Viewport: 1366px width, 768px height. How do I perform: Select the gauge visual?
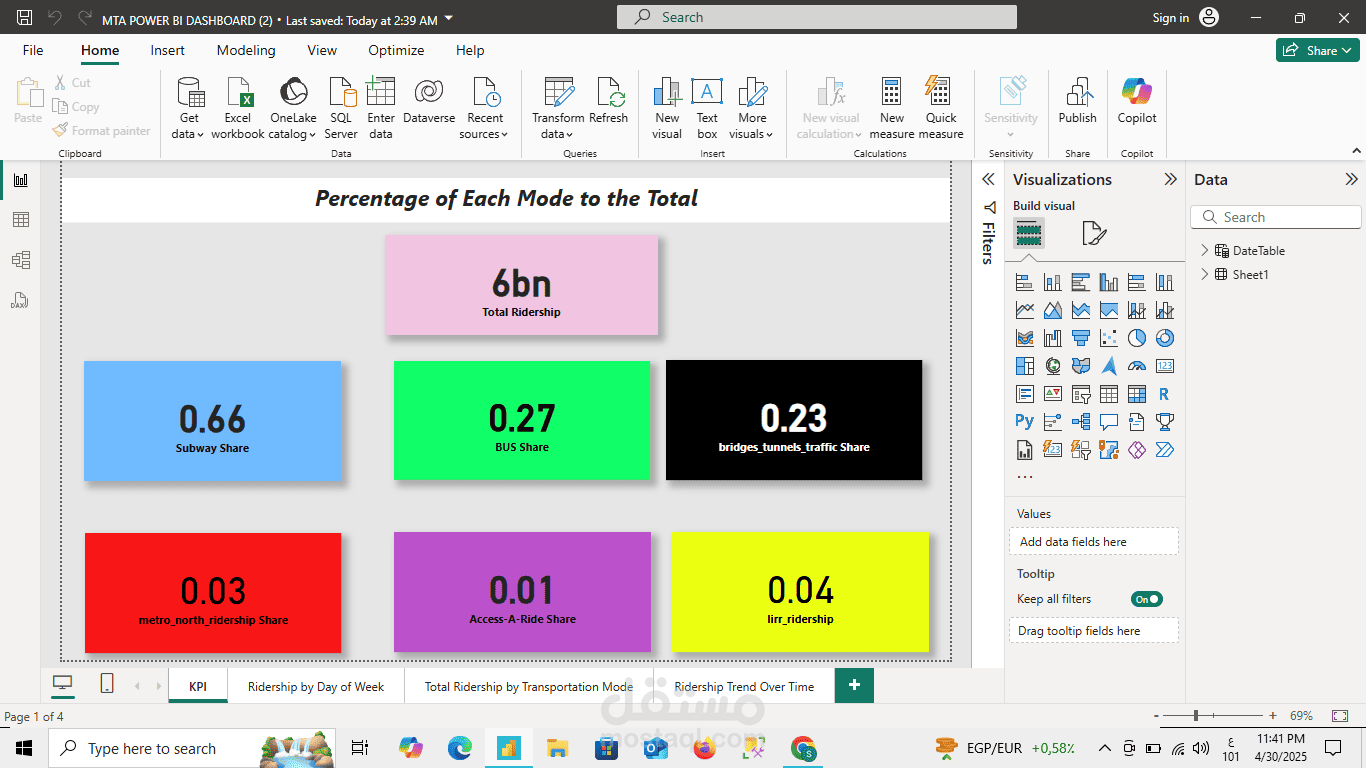(x=1136, y=367)
